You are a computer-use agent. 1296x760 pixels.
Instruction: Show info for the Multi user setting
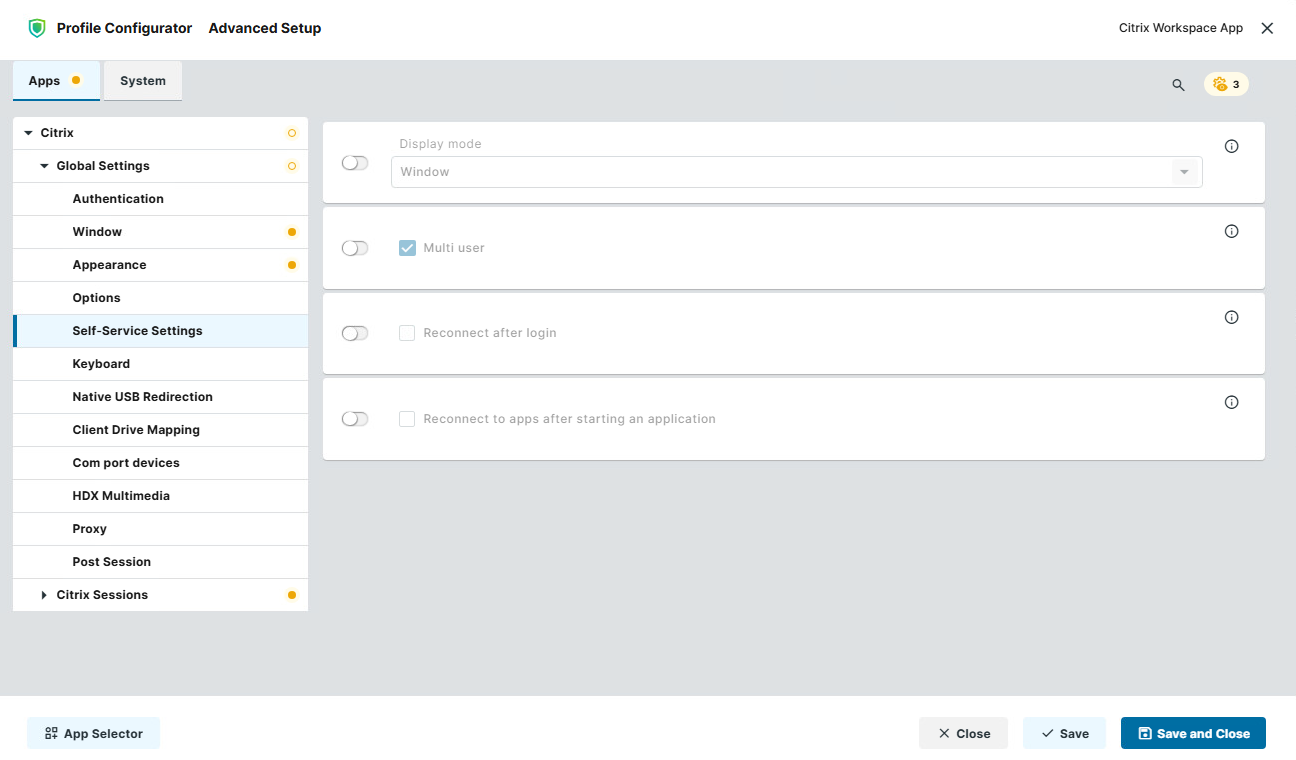[1232, 231]
